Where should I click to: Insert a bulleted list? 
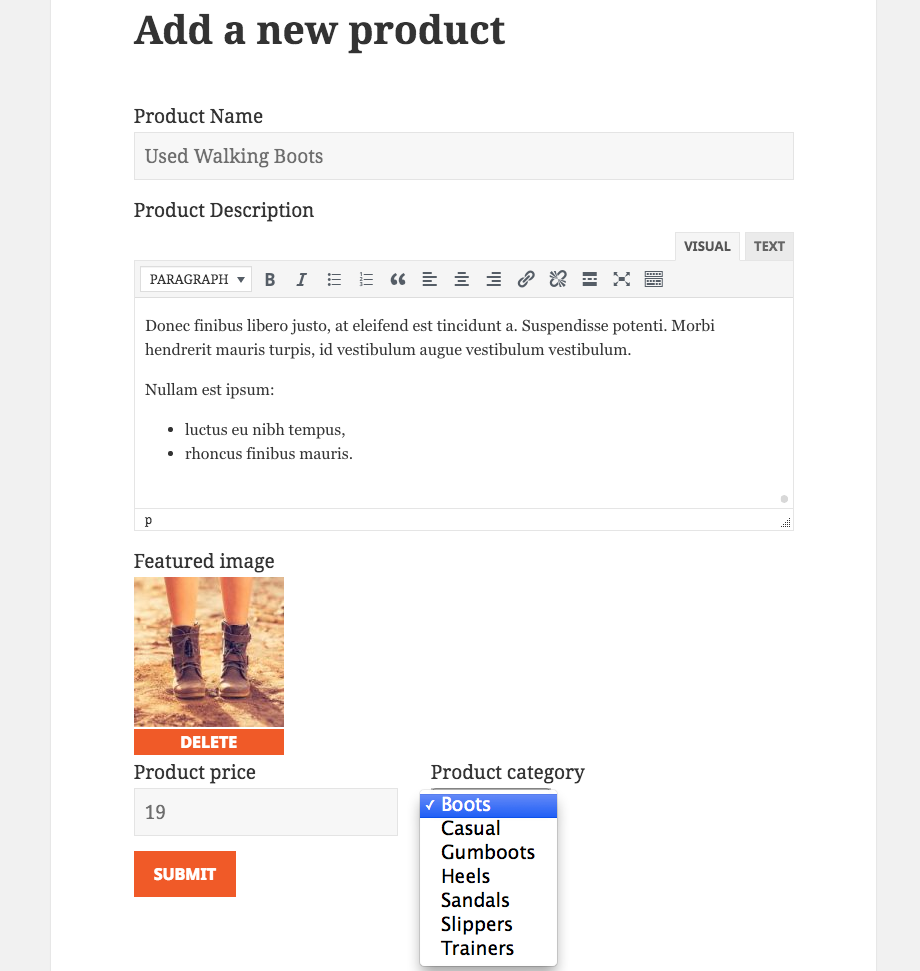(334, 279)
